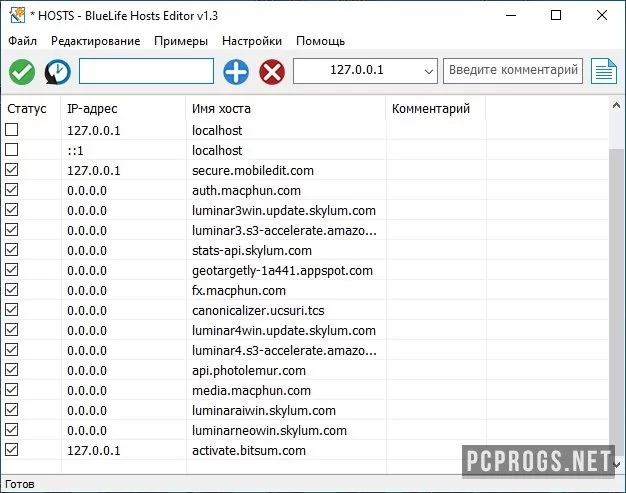
Task: Uncheck luminar3win.update.skylum.com entry
Action: (12, 210)
